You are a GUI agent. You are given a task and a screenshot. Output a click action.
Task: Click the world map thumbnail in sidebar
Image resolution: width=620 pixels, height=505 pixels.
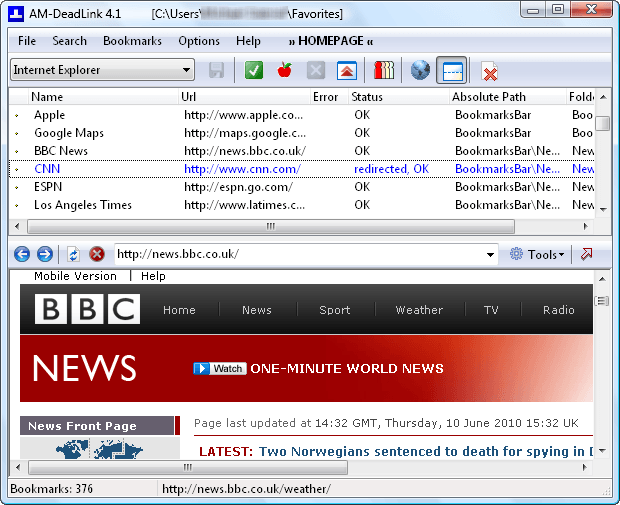coord(99,449)
